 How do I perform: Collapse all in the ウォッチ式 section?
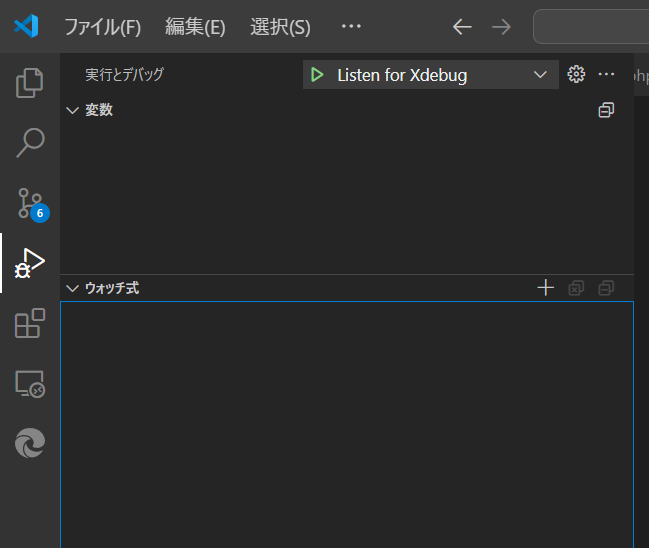606,288
